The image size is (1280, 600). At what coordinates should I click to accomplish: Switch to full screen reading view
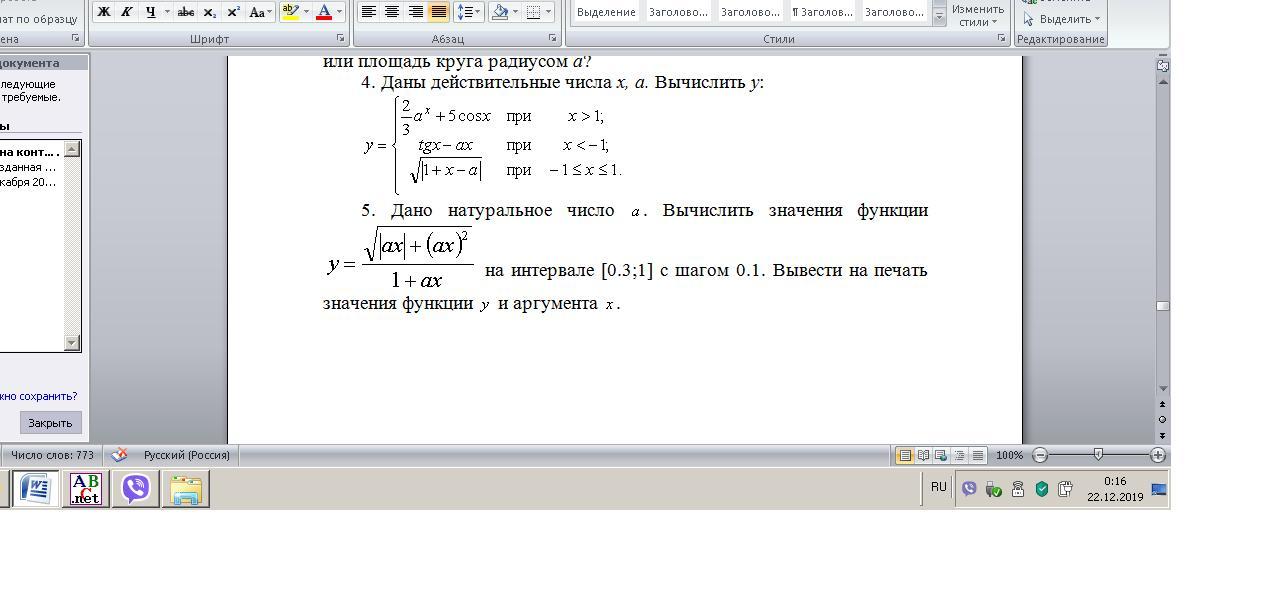tap(923, 455)
